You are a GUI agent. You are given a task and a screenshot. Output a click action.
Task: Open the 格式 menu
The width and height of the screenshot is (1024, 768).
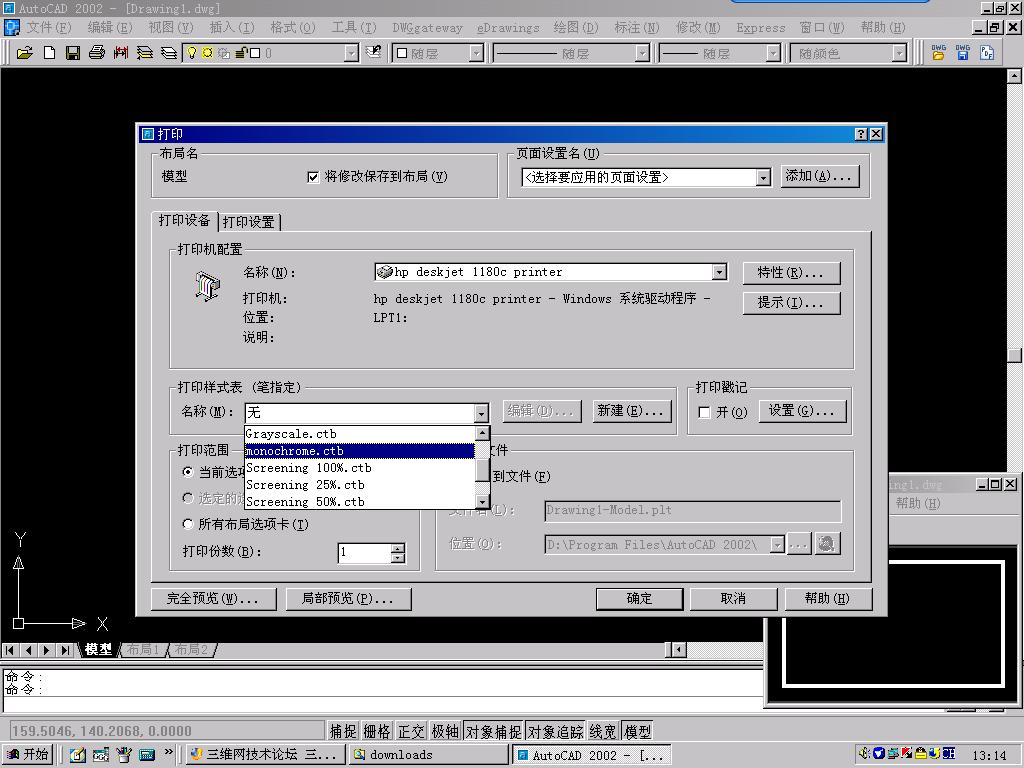coord(293,27)
